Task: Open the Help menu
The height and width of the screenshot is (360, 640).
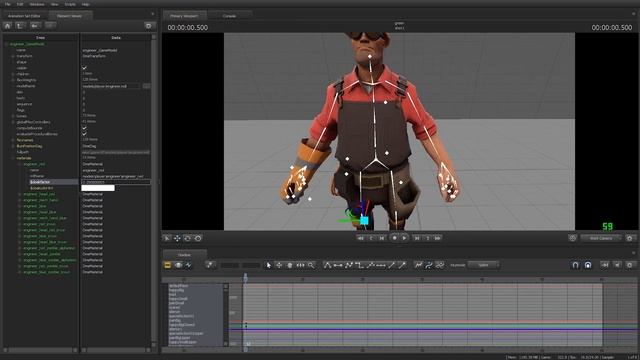Action: (x=85, y=4)
